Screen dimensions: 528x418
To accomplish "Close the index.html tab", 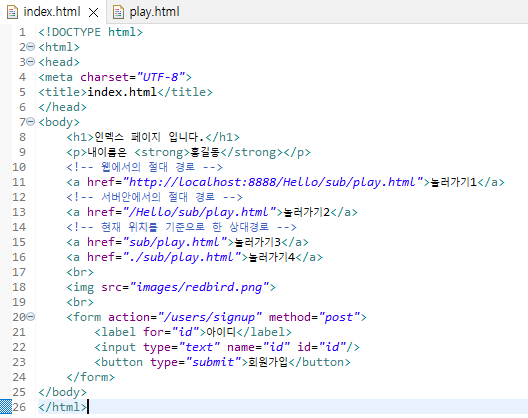I will pos(93,13).
